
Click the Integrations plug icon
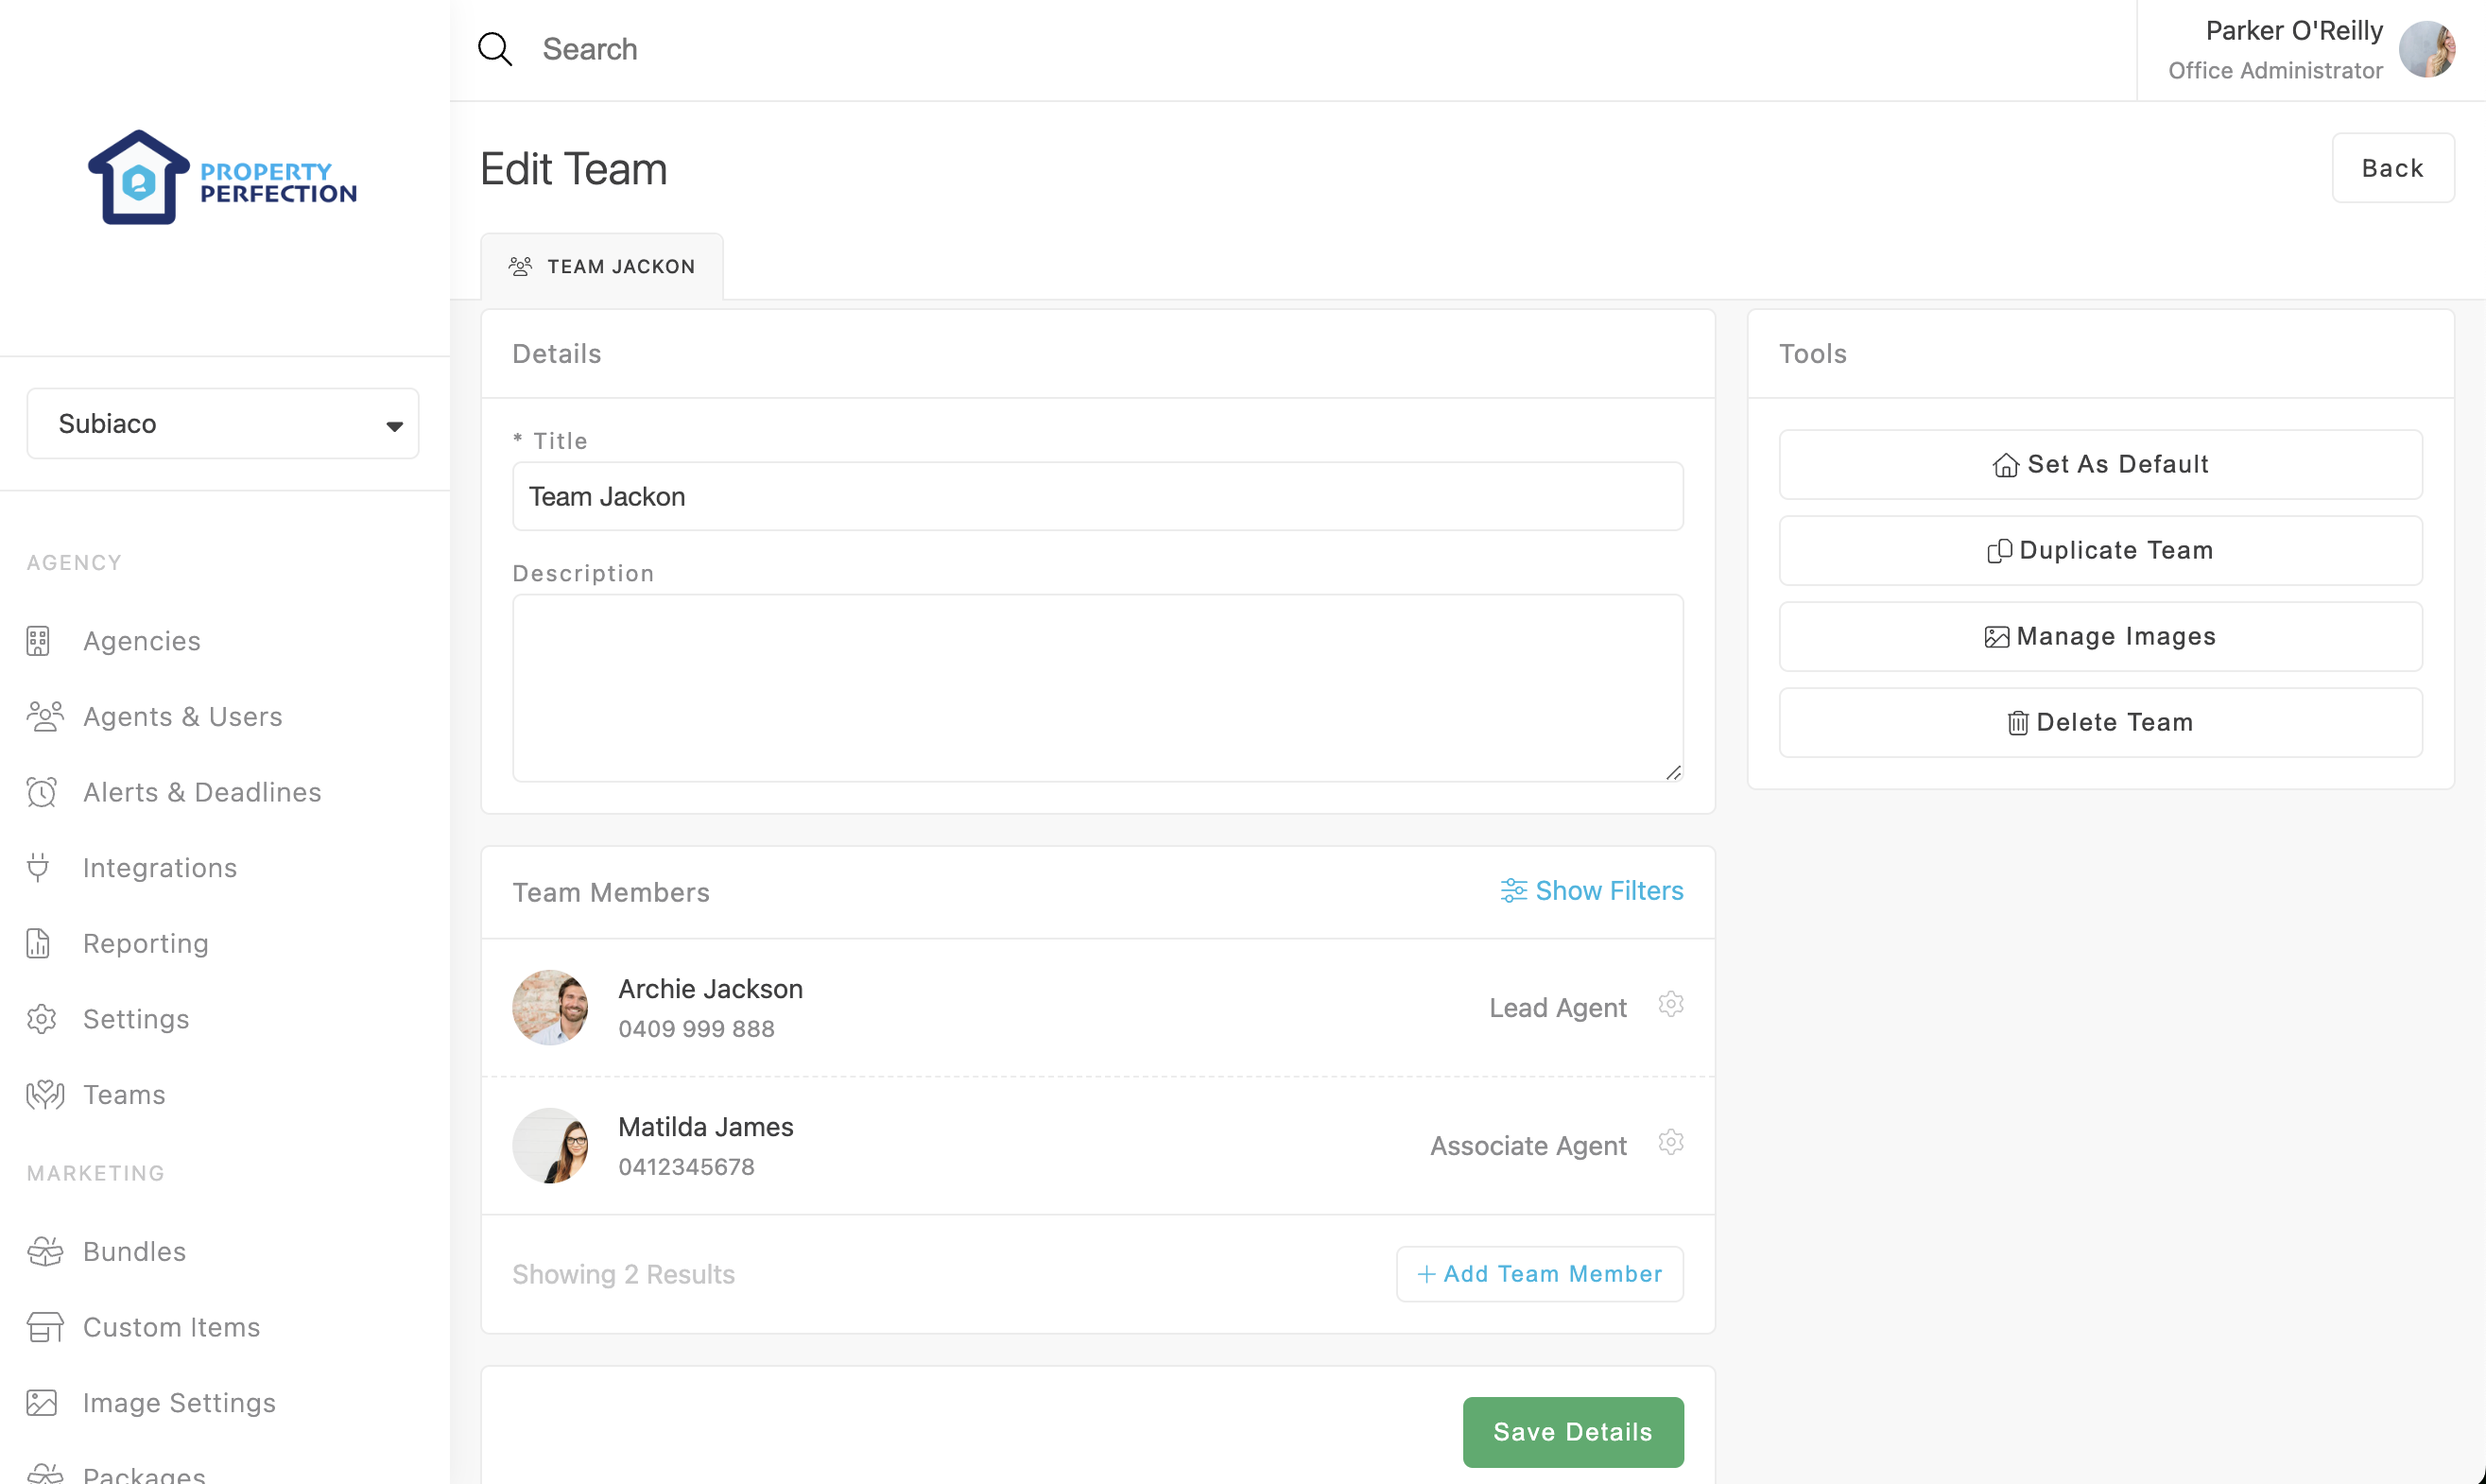click(39, 867)
